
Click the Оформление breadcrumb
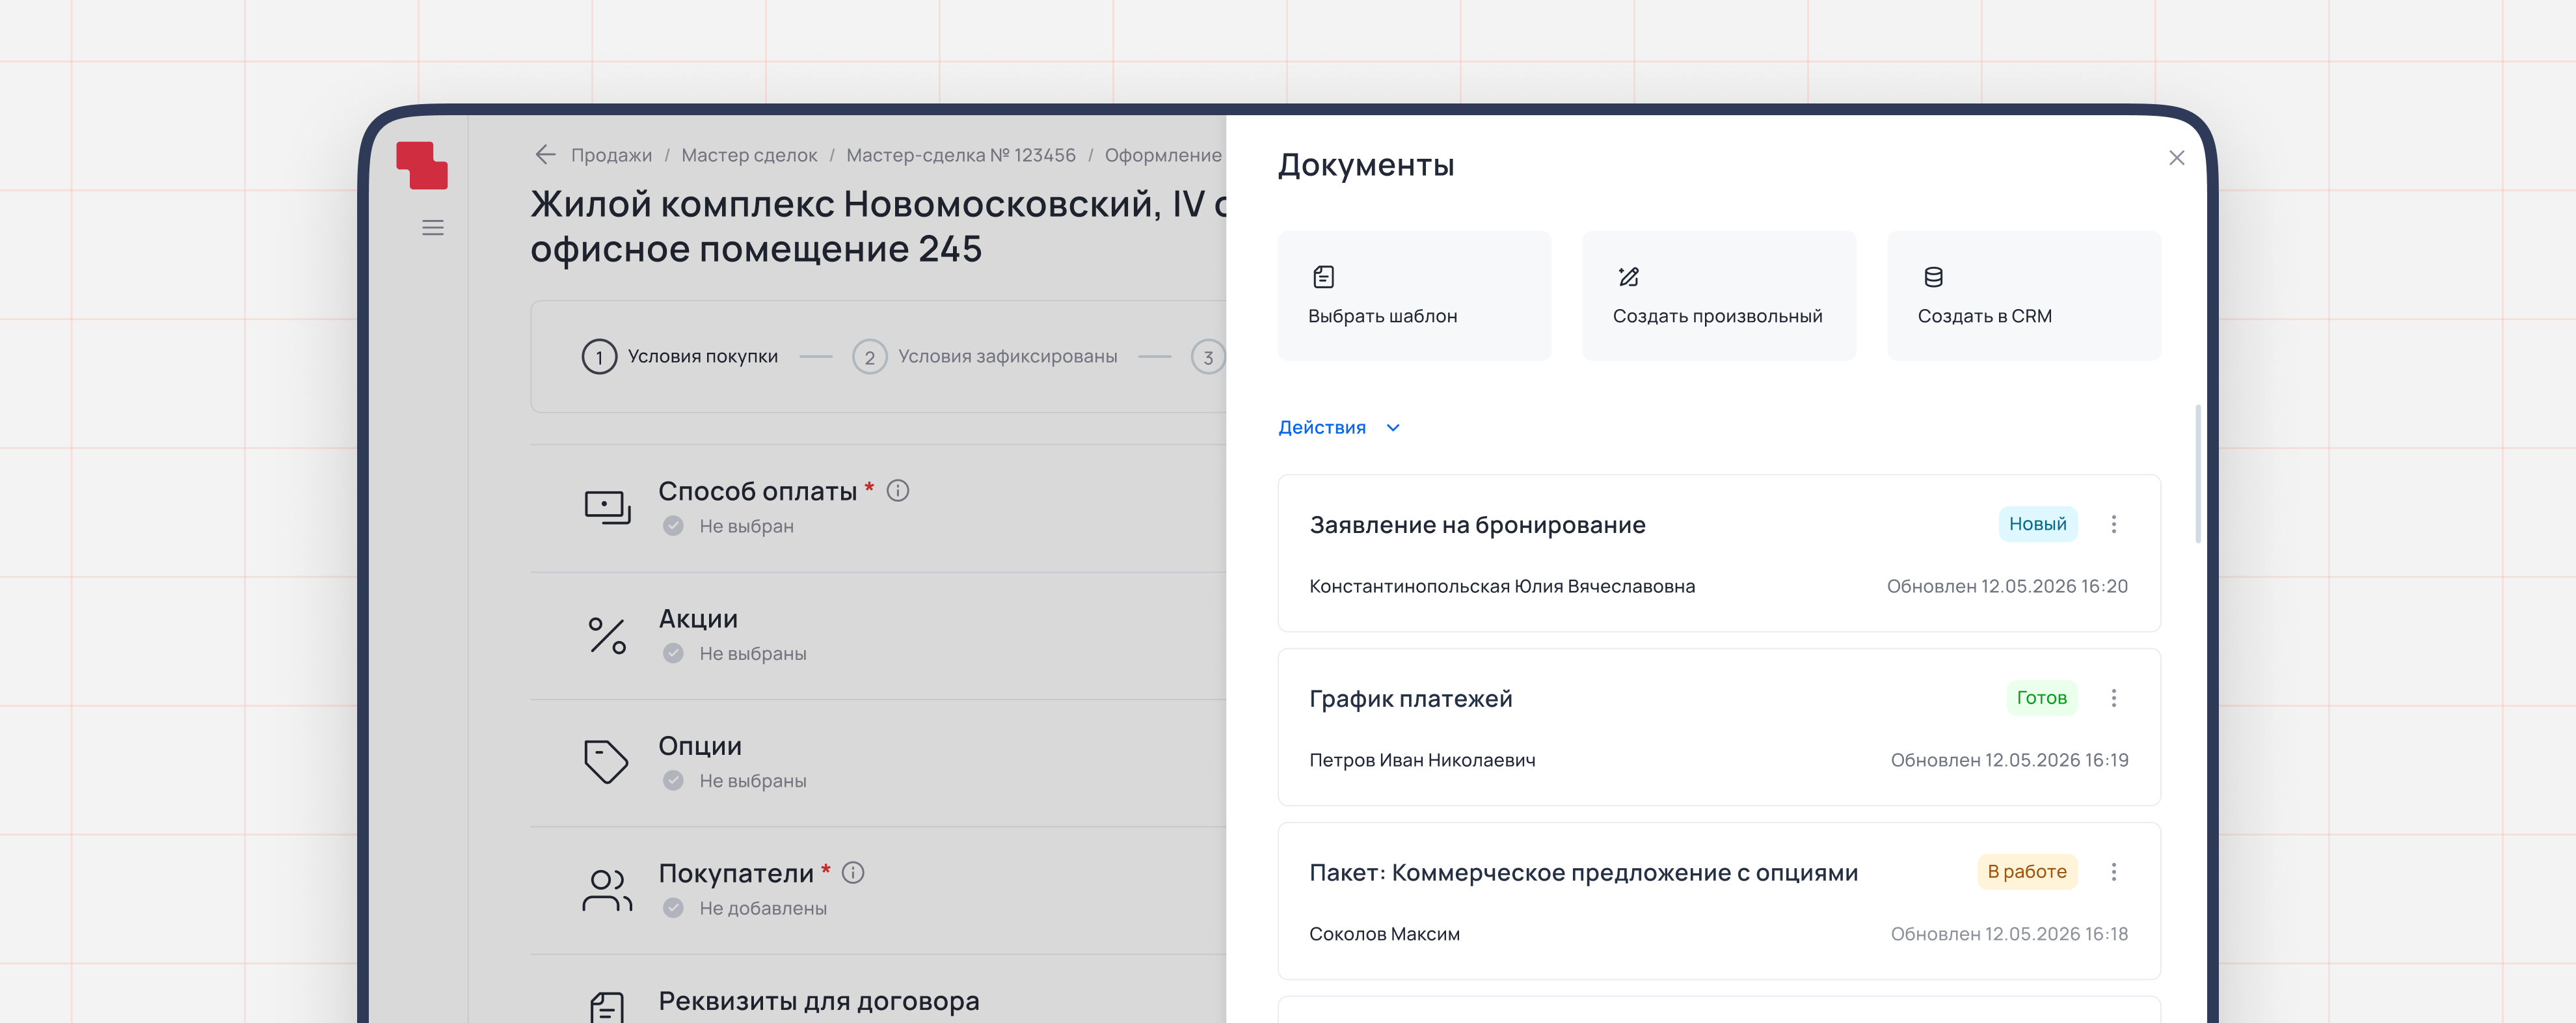[x=1163, y=156]
